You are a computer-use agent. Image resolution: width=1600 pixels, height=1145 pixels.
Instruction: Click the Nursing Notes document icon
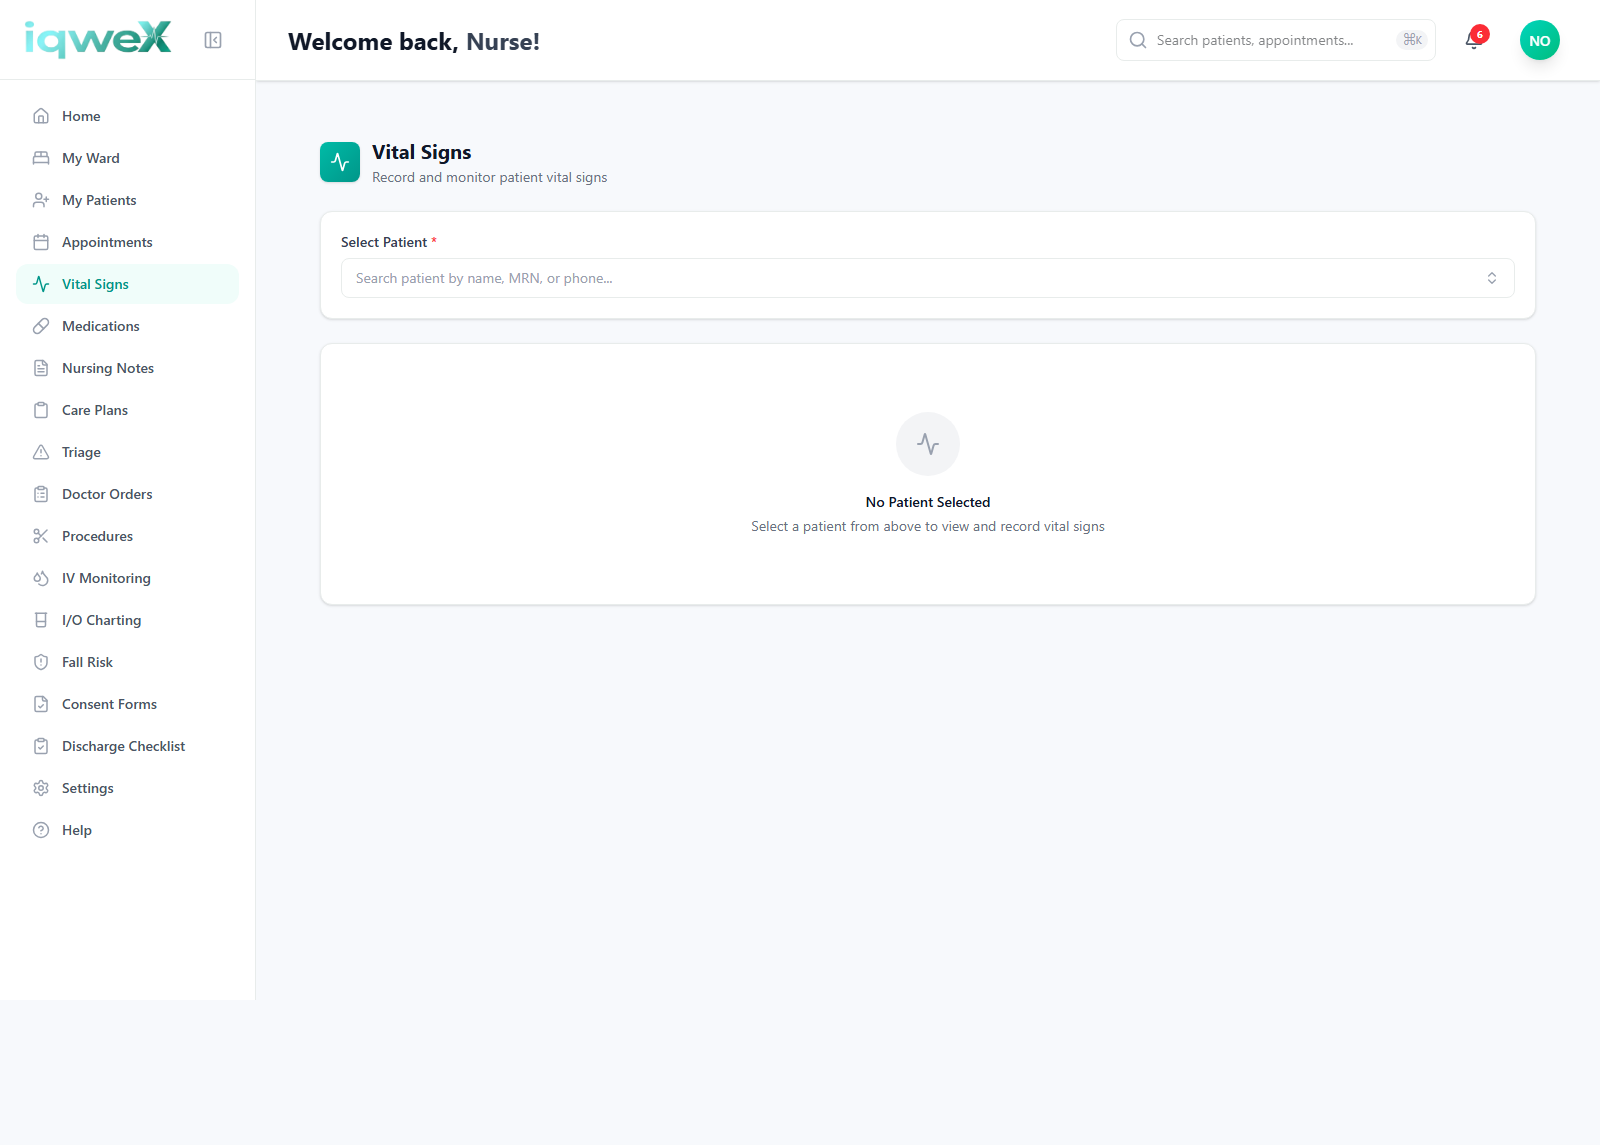pos(41,368)
